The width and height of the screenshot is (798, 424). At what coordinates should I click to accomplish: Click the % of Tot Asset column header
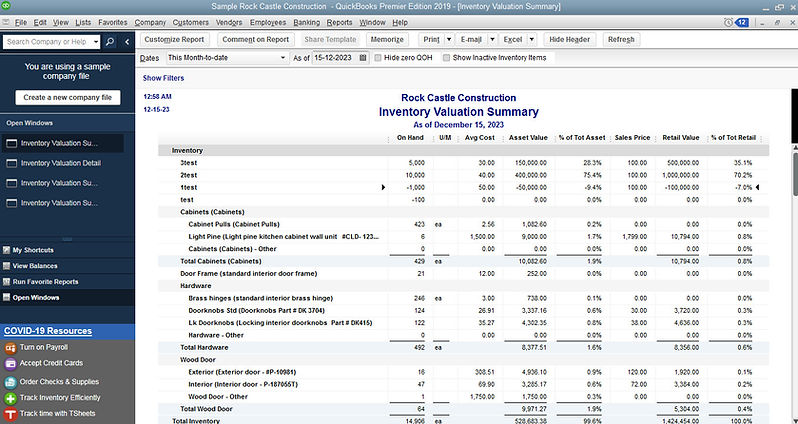(x=582, y=138)
